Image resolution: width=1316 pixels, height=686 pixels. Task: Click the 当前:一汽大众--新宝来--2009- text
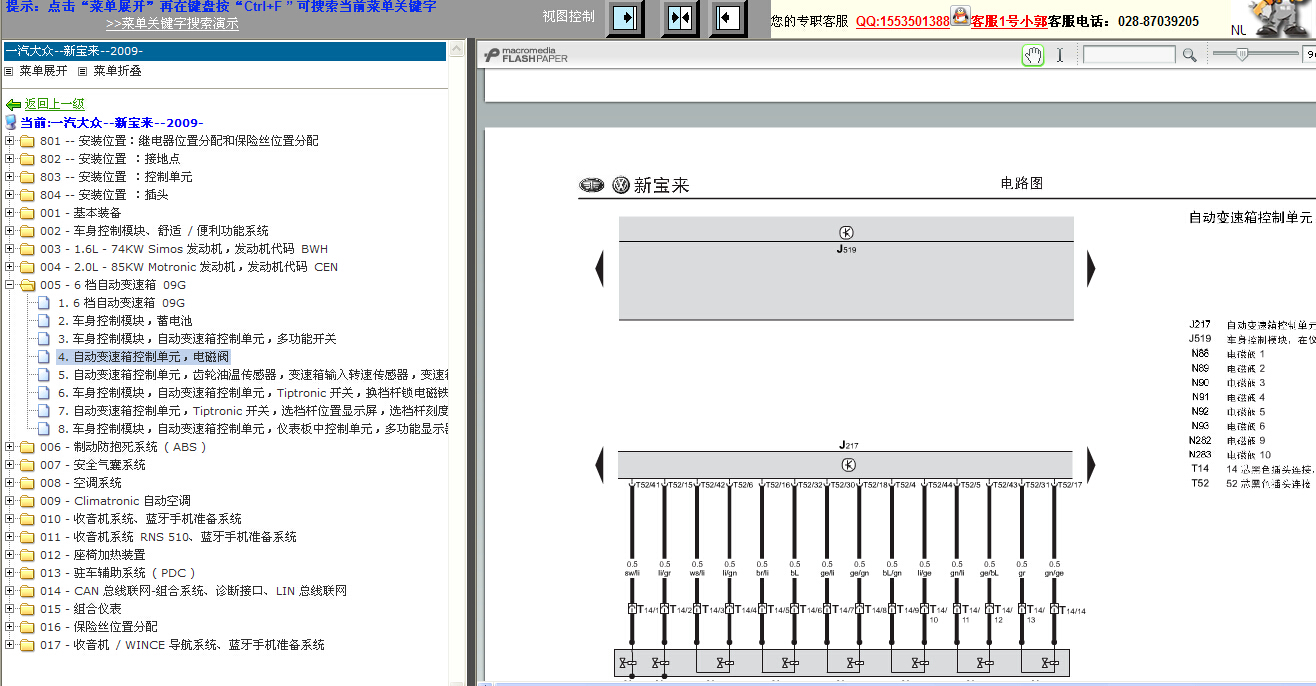(112, 122)
